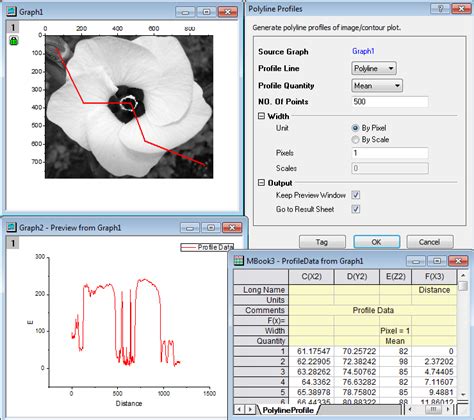Image resolution: width=474 pixels, height=420 pixels.
Task: Click the MBook3 matrix book title icon
Action: point(238,261)
